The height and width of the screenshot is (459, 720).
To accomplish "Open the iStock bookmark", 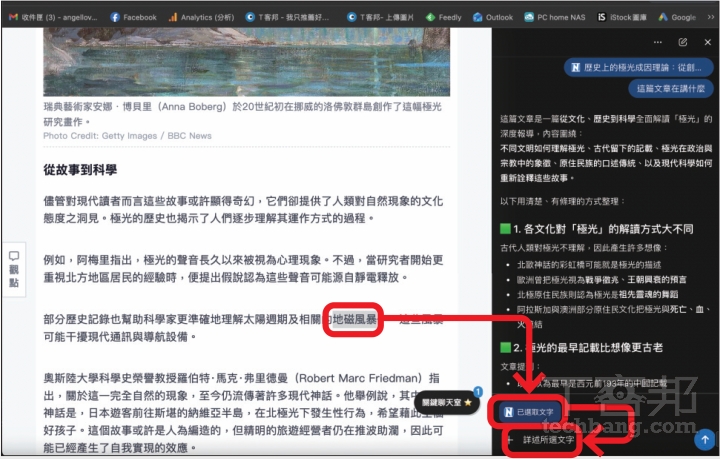I will pos(622,17).
